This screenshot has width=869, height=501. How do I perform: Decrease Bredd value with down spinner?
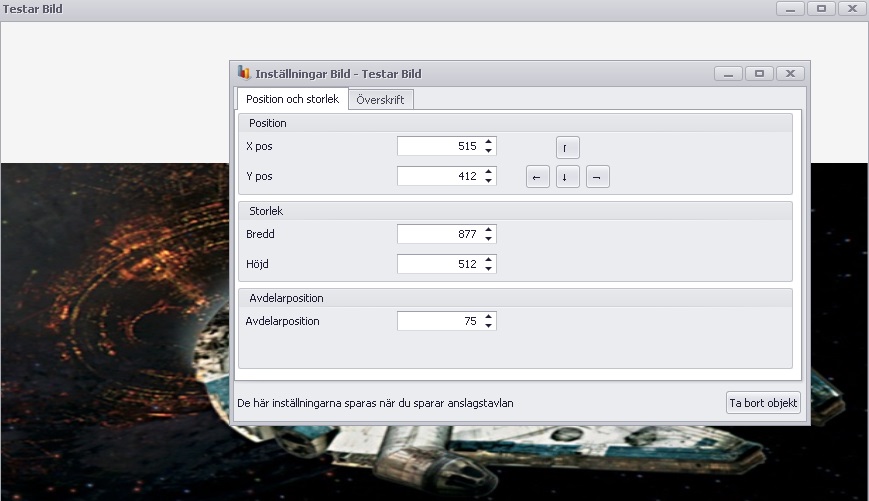point(488,238)
